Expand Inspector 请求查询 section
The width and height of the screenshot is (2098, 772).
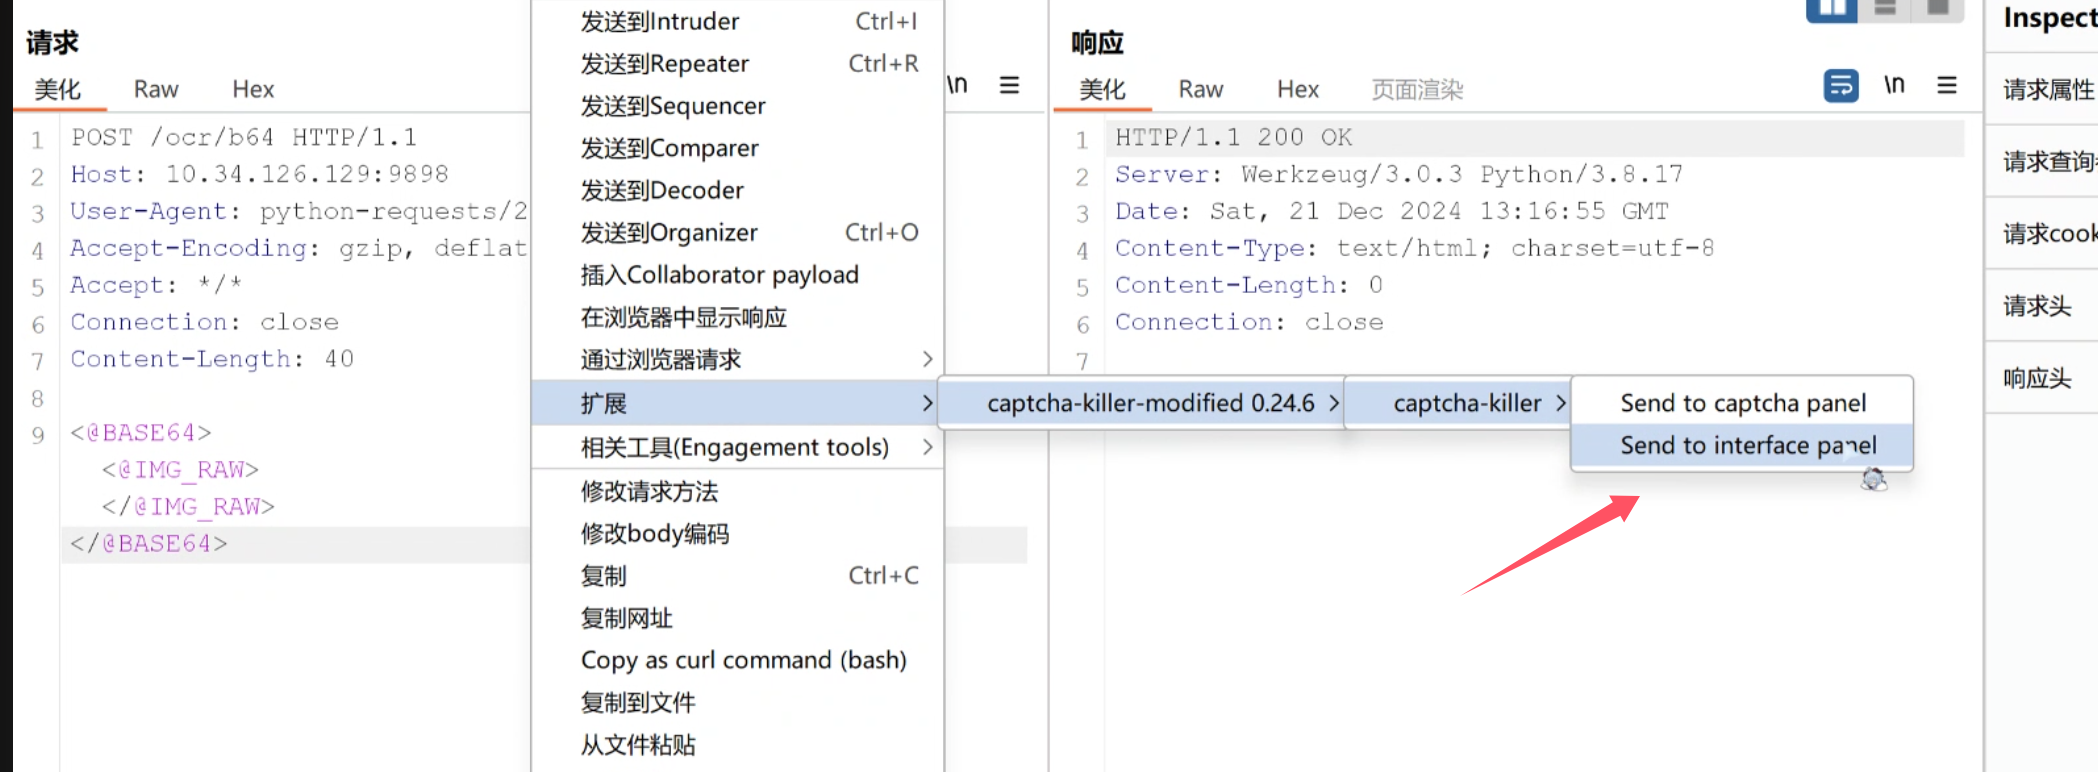pyautogui.click(x=2042, y=161)
